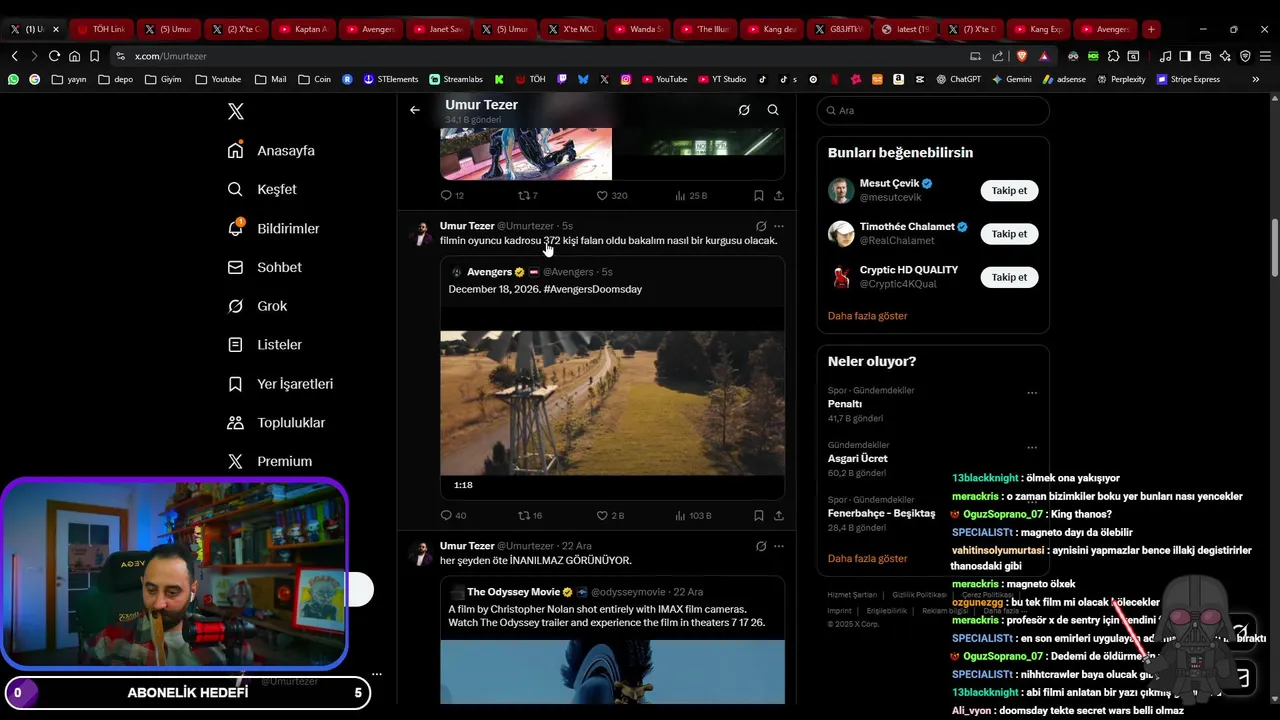Show more trends under Neler oluyor

click(867, 559)
